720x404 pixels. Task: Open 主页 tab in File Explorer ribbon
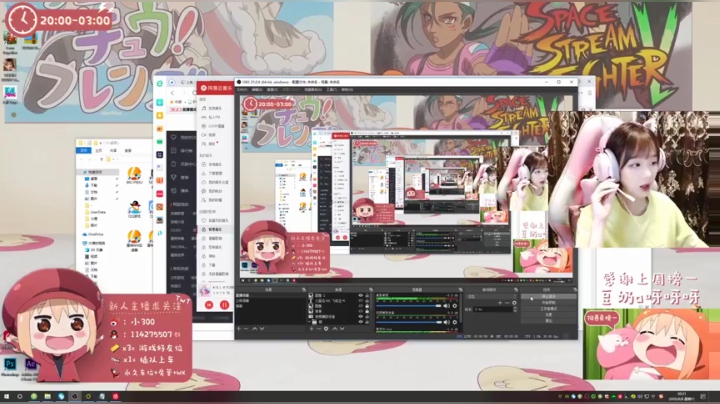(x=99, y=150)
